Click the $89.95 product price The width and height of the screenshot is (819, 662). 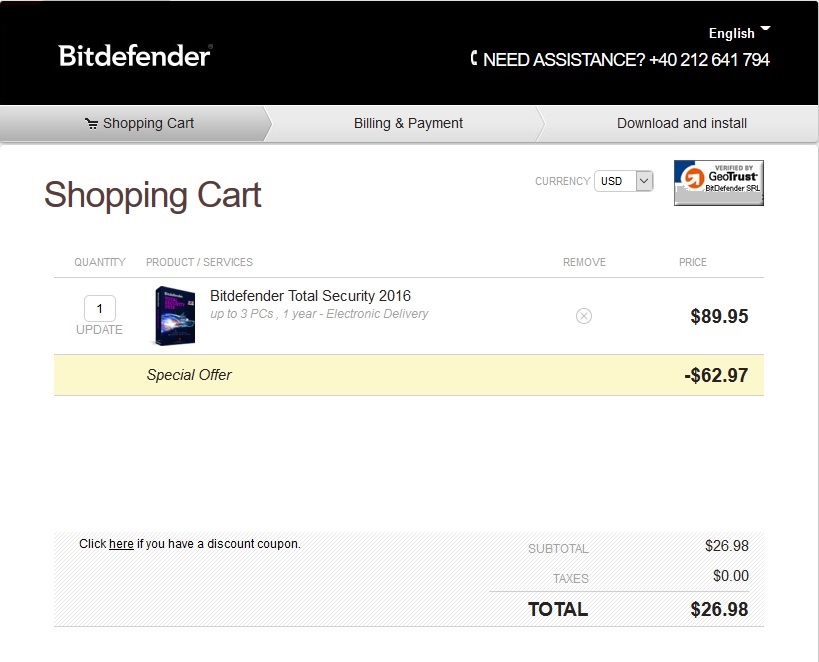(719, 317)
